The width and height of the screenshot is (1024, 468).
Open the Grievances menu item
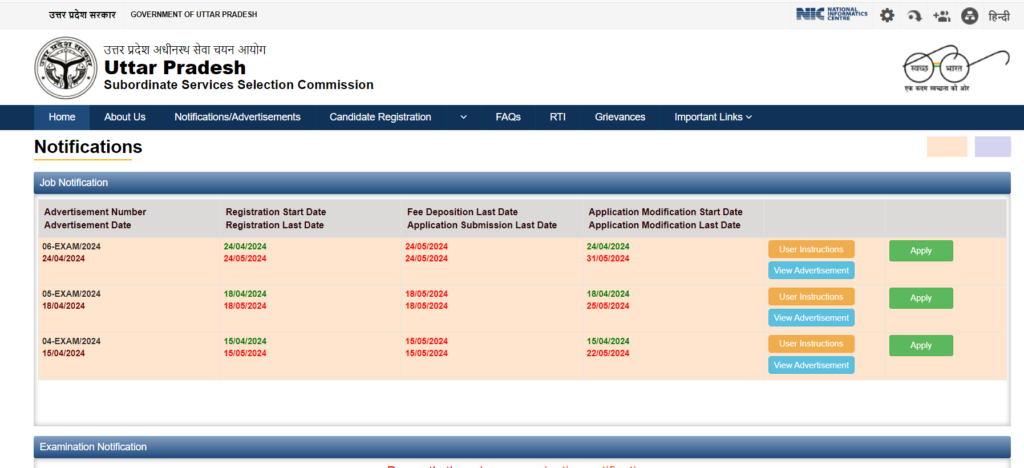click(620, 117)
